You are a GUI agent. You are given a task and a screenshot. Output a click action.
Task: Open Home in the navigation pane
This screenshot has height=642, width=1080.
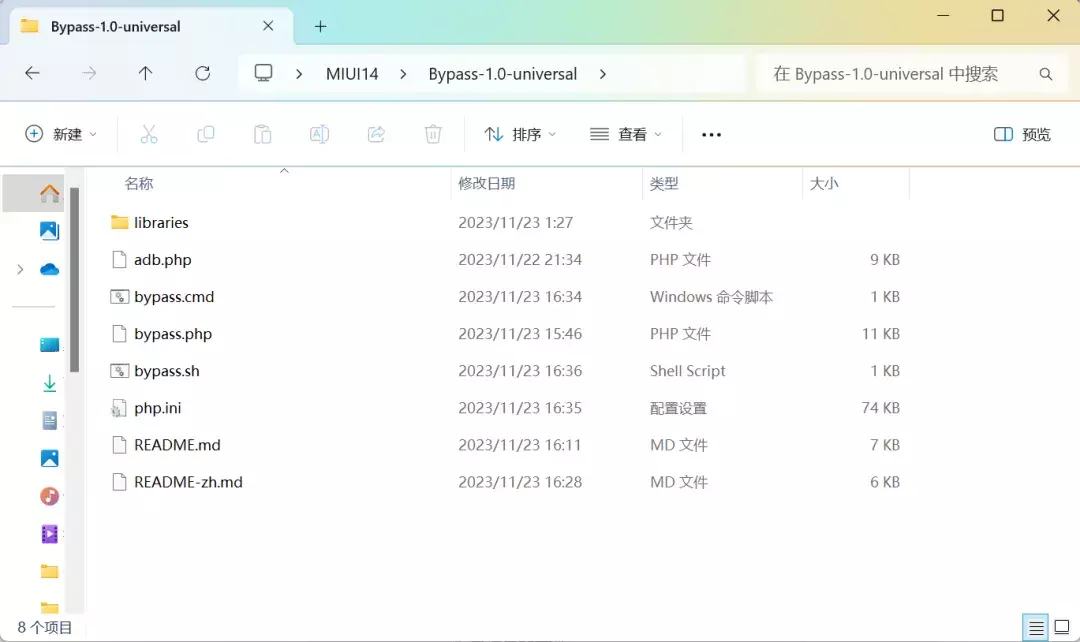[49, 194]
